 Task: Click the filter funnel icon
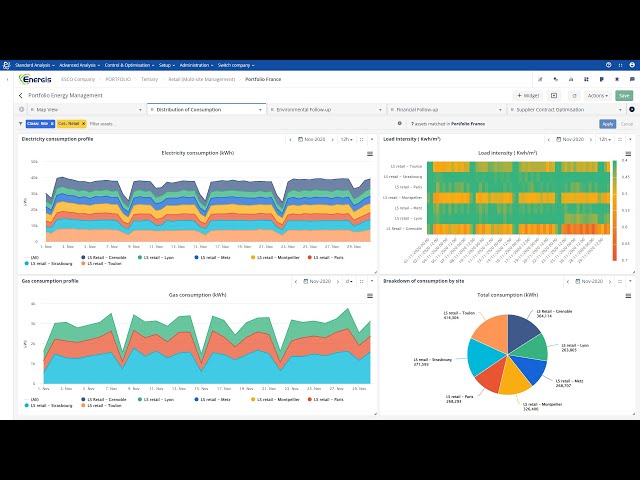(x=20, y=123)
